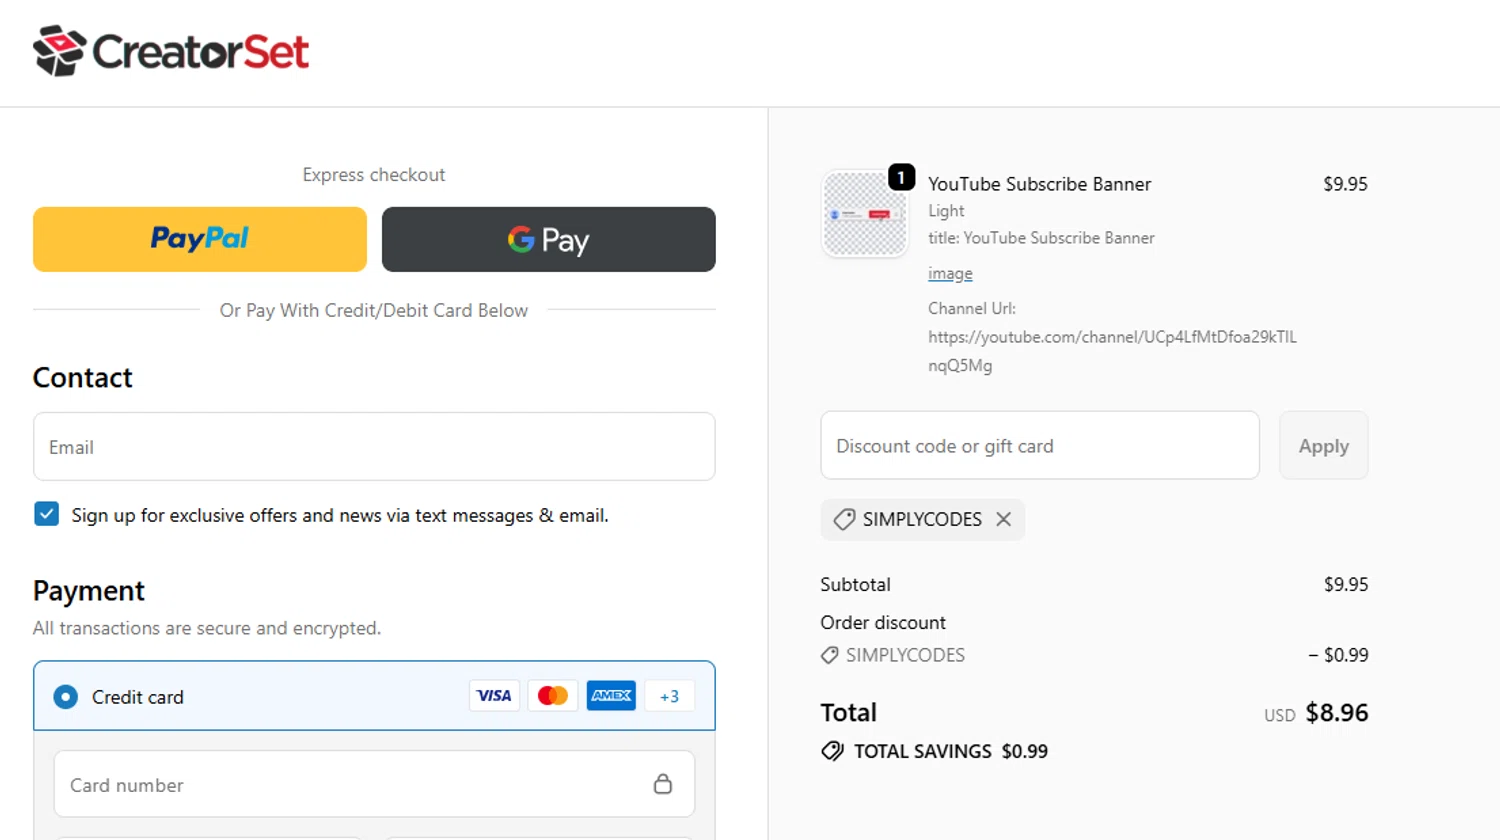
Task: Click the Total Savings tag icon
Action: coord(833,751)
